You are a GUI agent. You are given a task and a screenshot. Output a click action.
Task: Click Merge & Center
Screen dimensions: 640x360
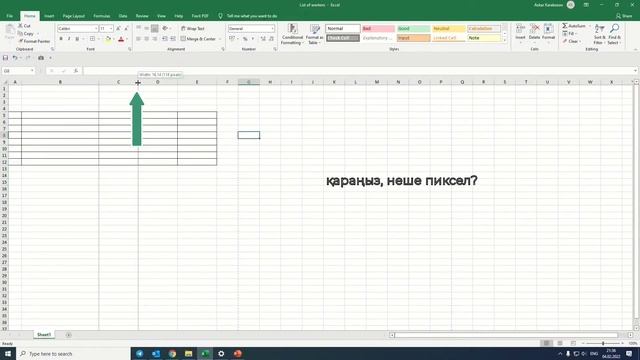click(x=198, y=39)
